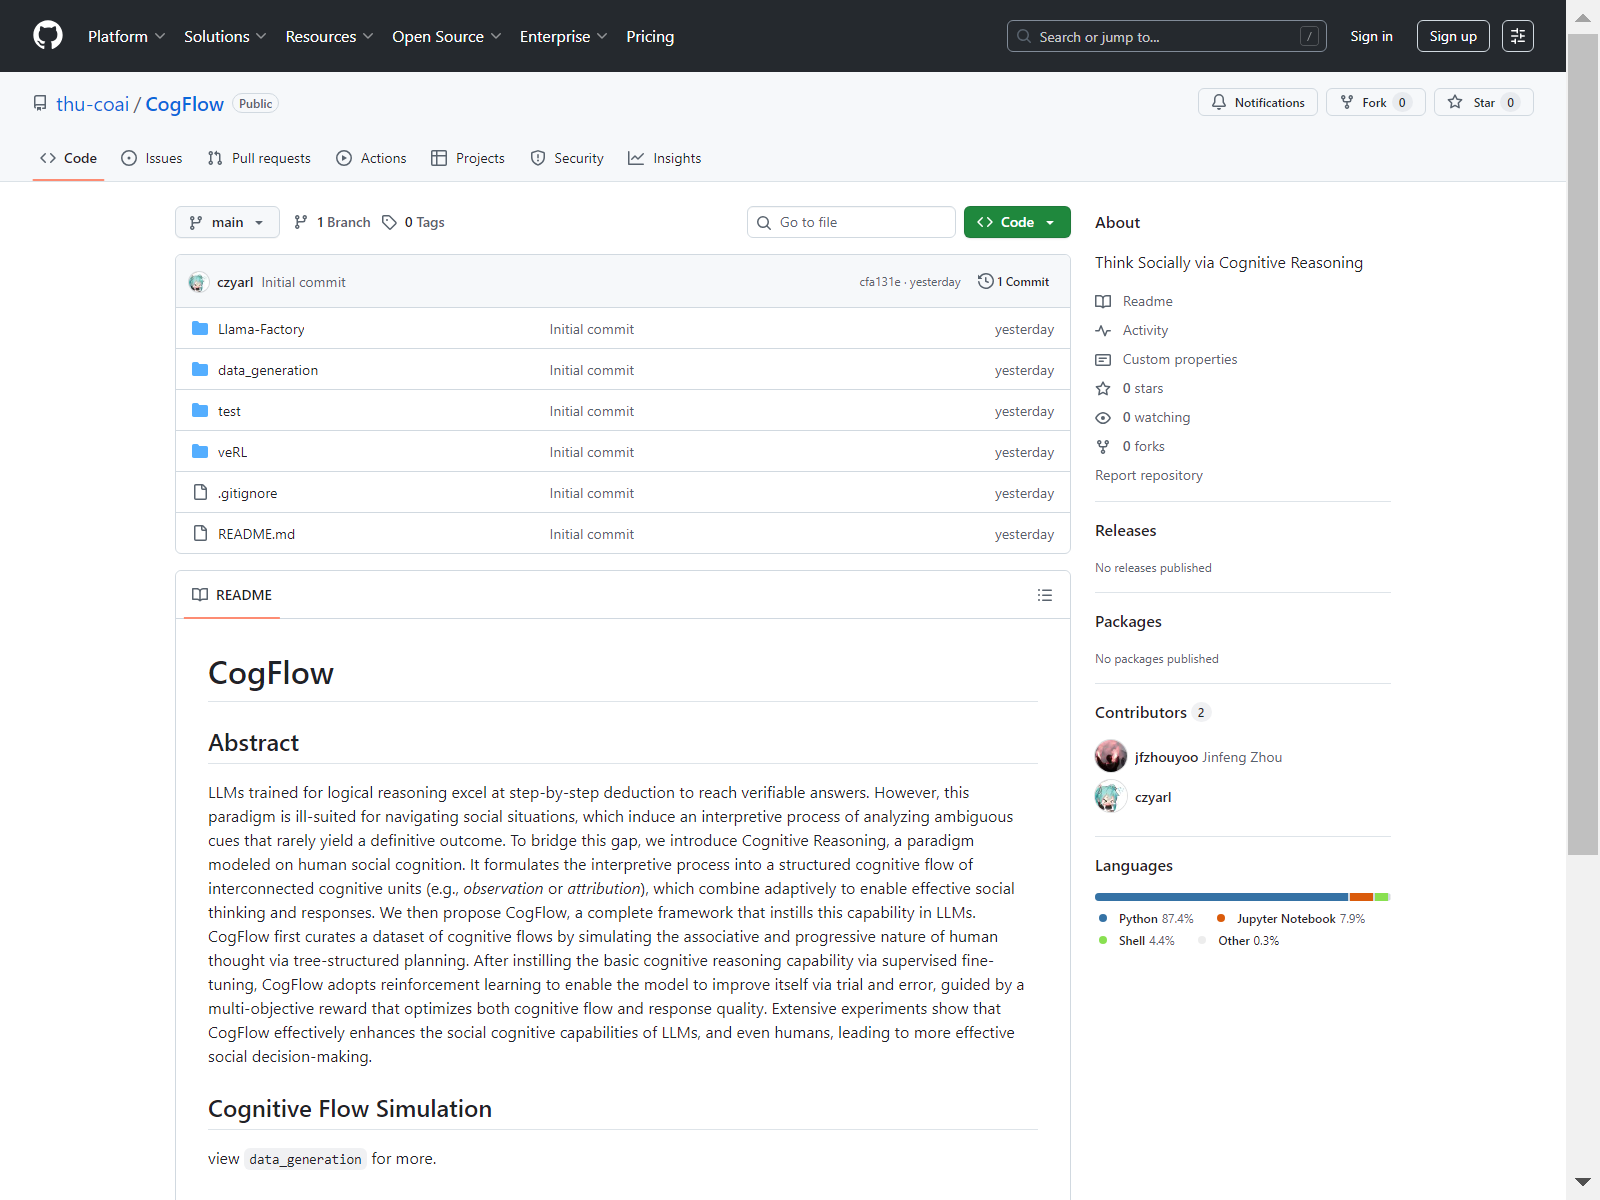Click the Python segment of languages bar
Image resolution: width=1600 pixels, height=1200 pixels.
click(1221, 897)
